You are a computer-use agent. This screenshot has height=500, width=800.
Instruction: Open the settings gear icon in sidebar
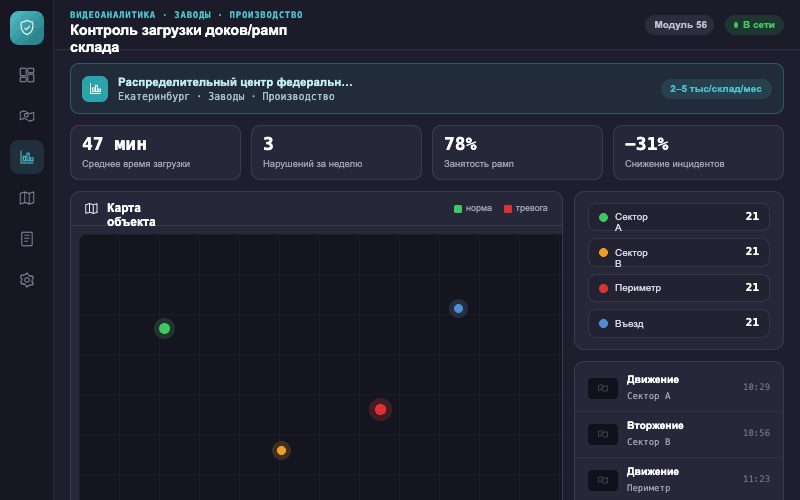[27, 280]
